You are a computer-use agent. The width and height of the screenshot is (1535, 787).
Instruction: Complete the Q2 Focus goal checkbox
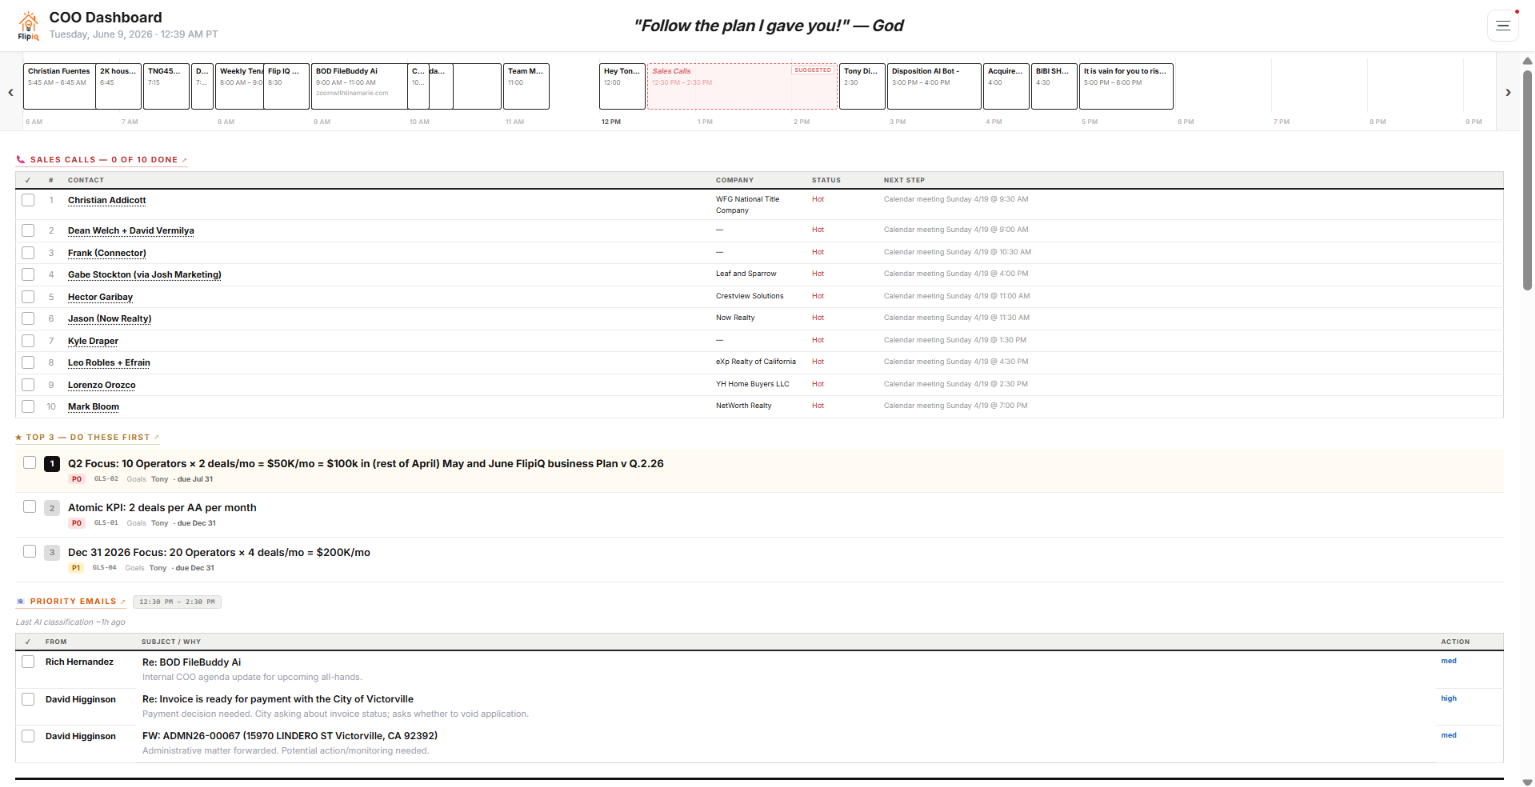point(29,463)
